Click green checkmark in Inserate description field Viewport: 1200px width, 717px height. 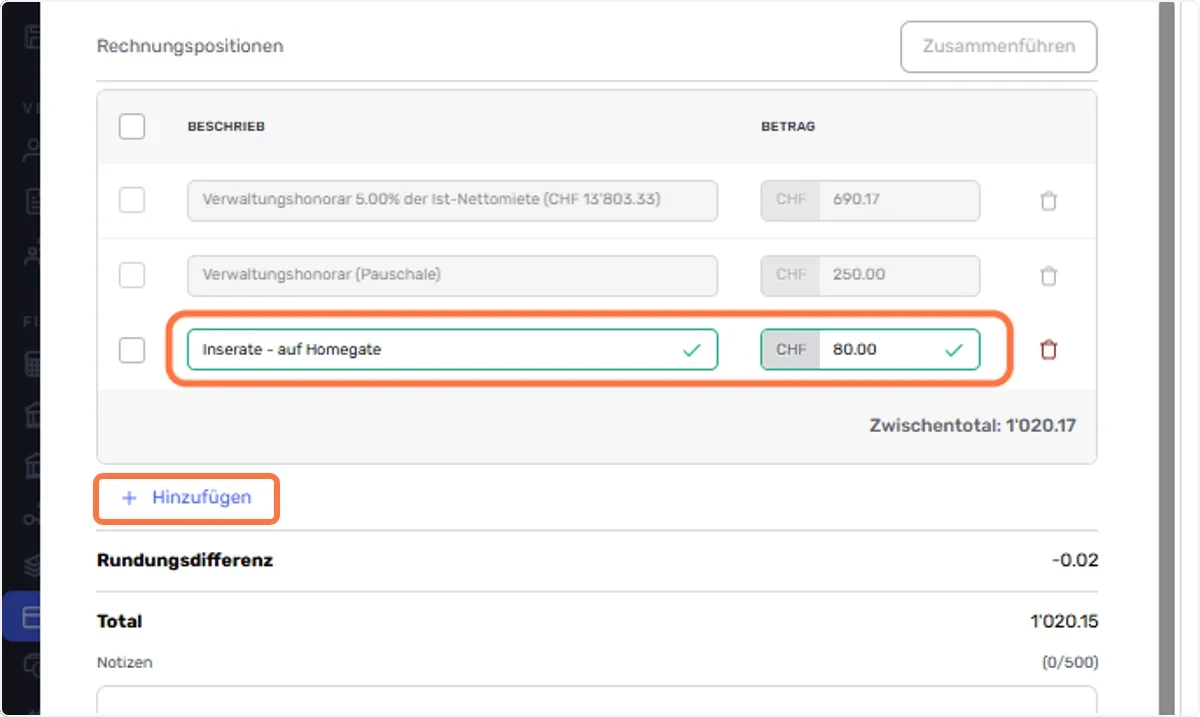691,350
